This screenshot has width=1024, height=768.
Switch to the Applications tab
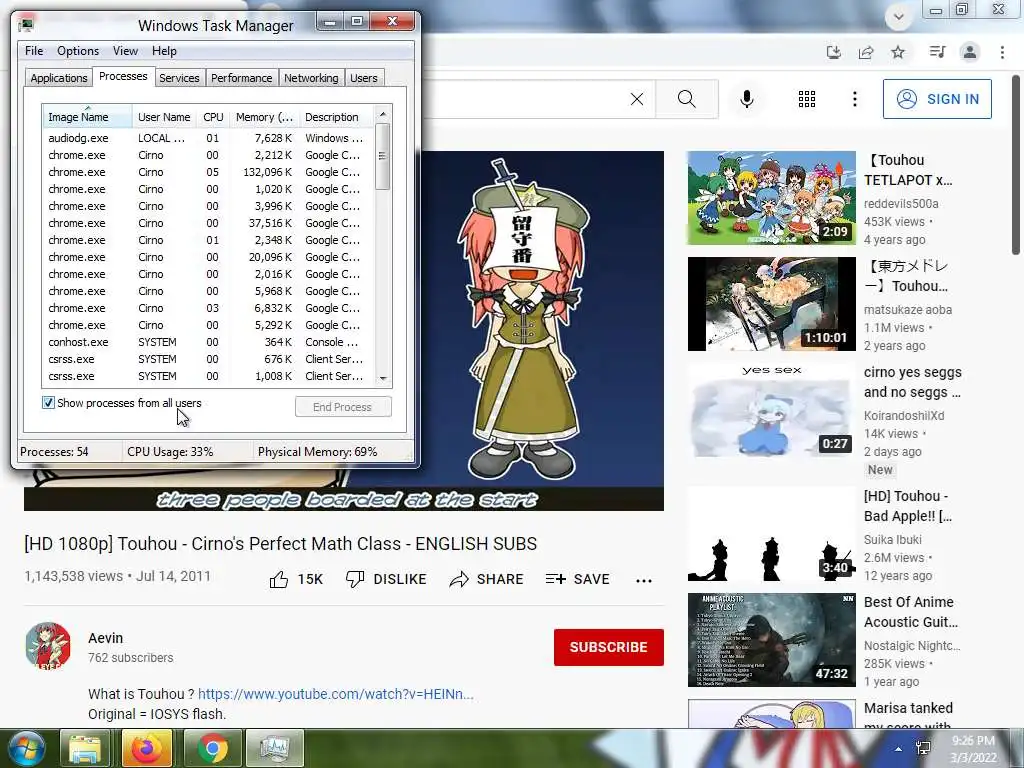tap(59, 78)
